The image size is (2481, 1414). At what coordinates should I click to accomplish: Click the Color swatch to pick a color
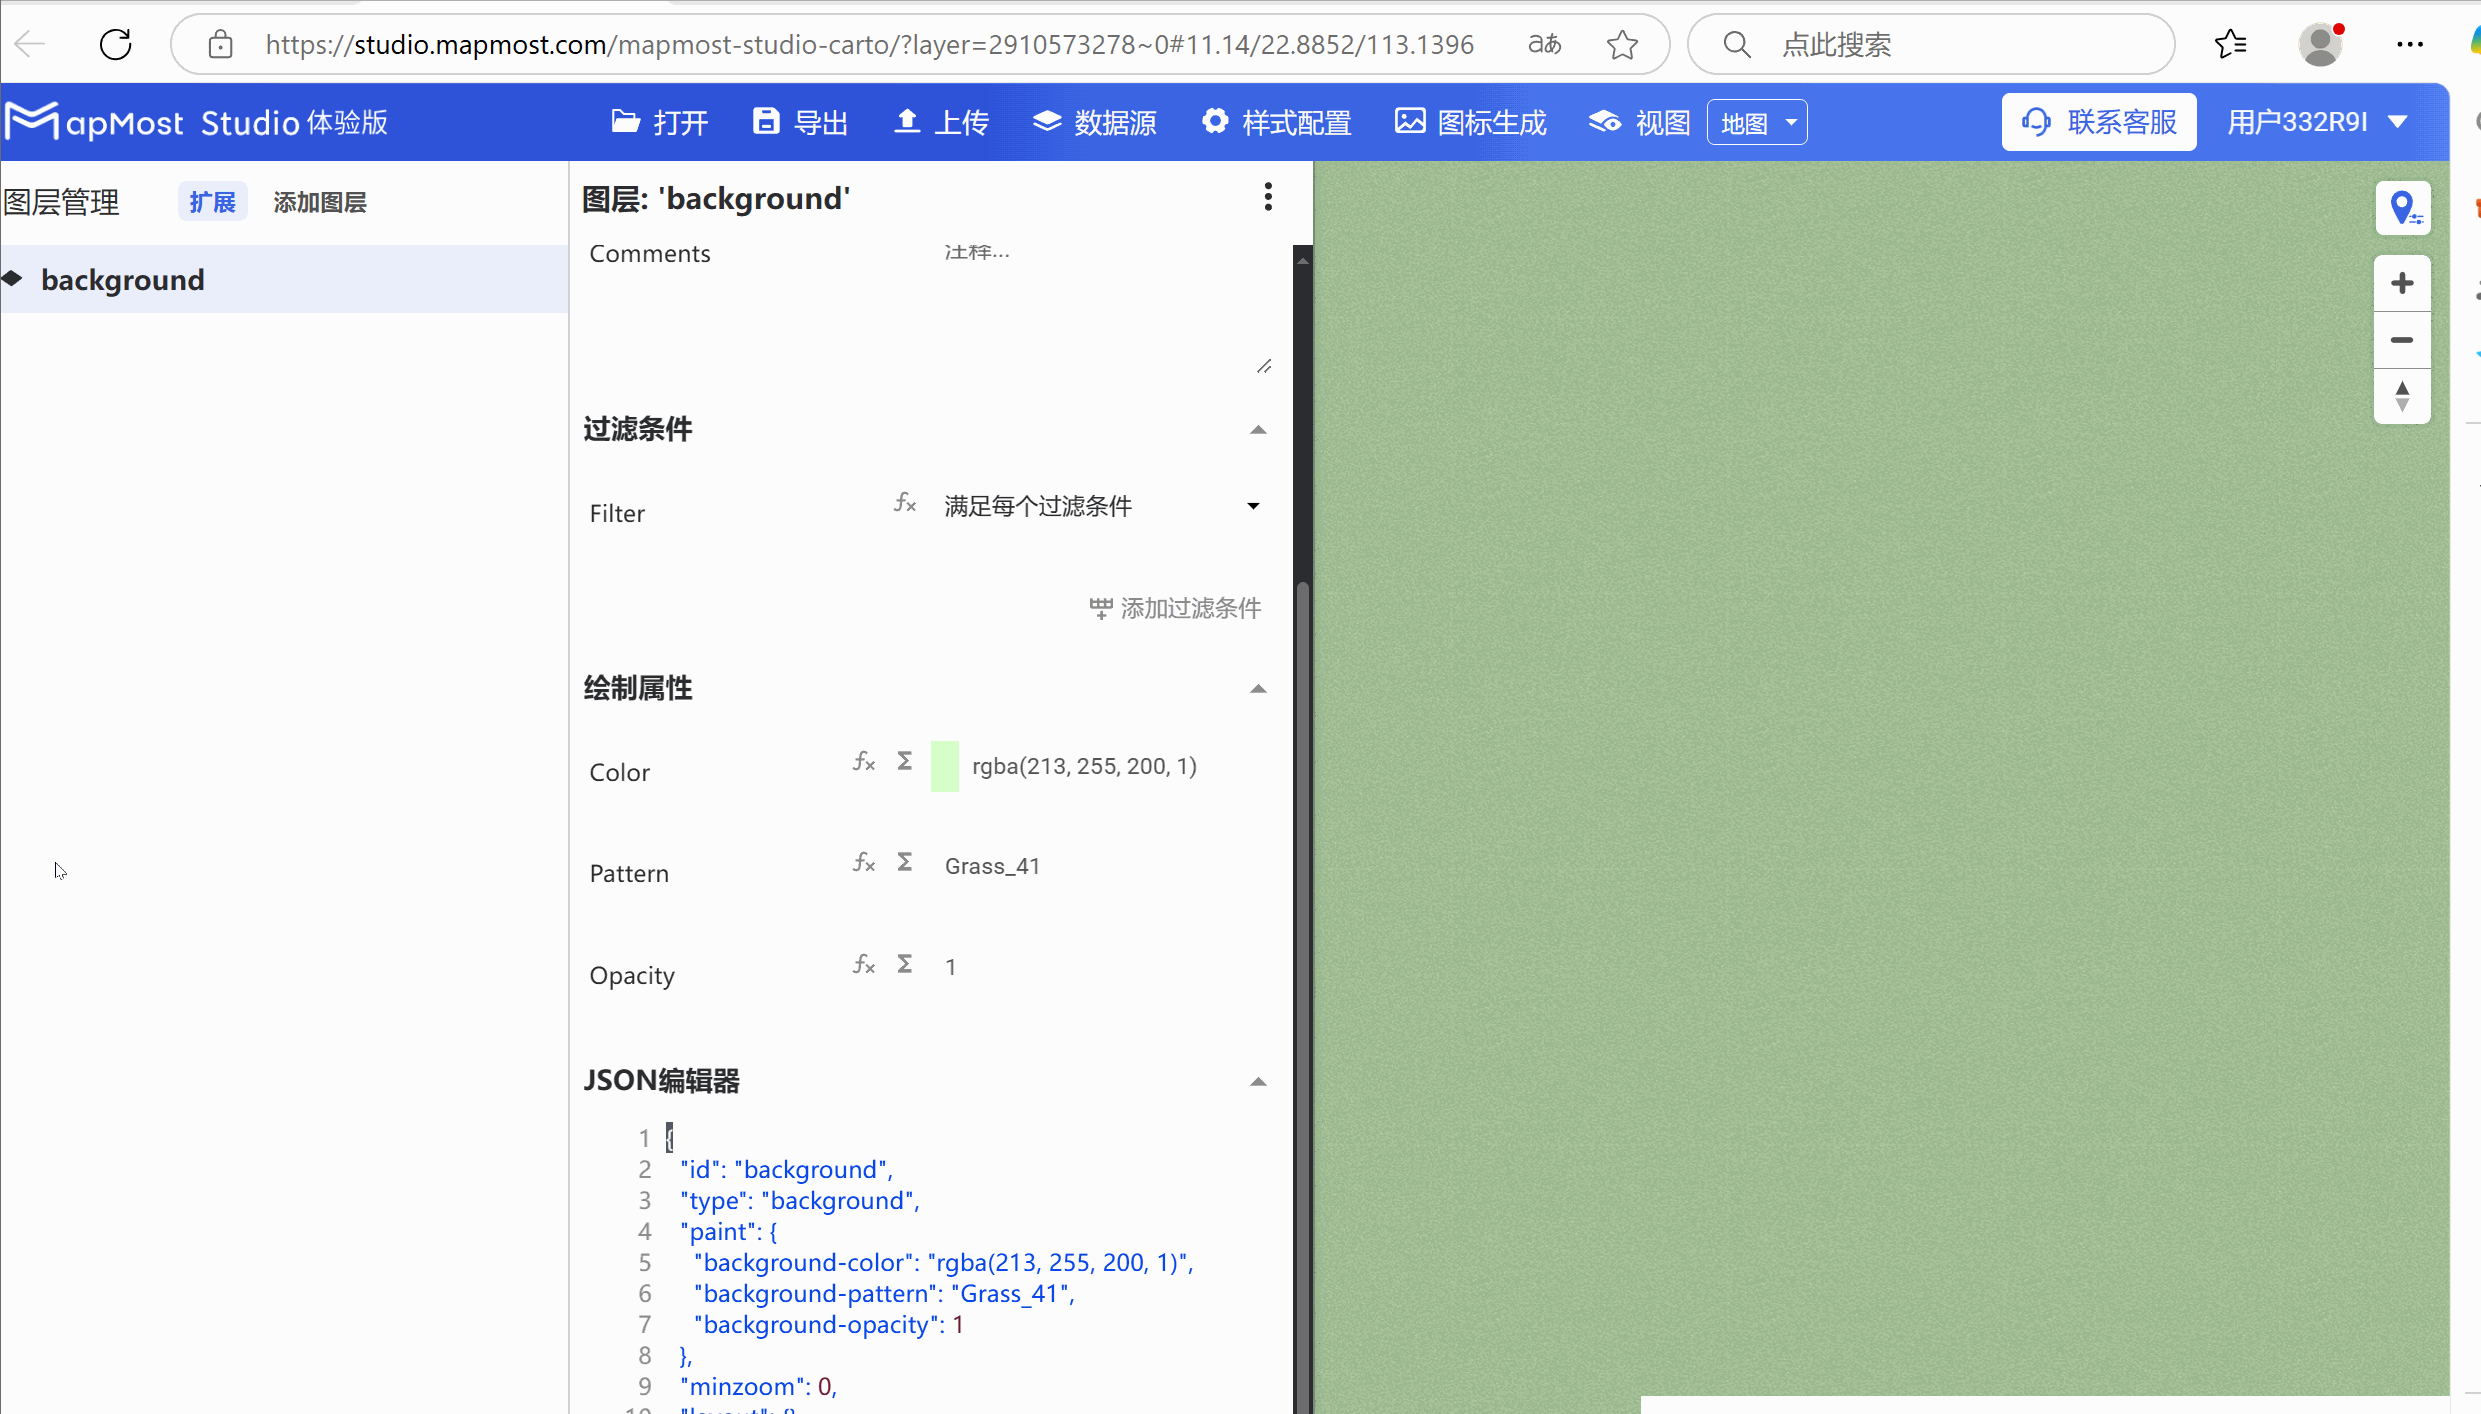click(x=944, y=766)
